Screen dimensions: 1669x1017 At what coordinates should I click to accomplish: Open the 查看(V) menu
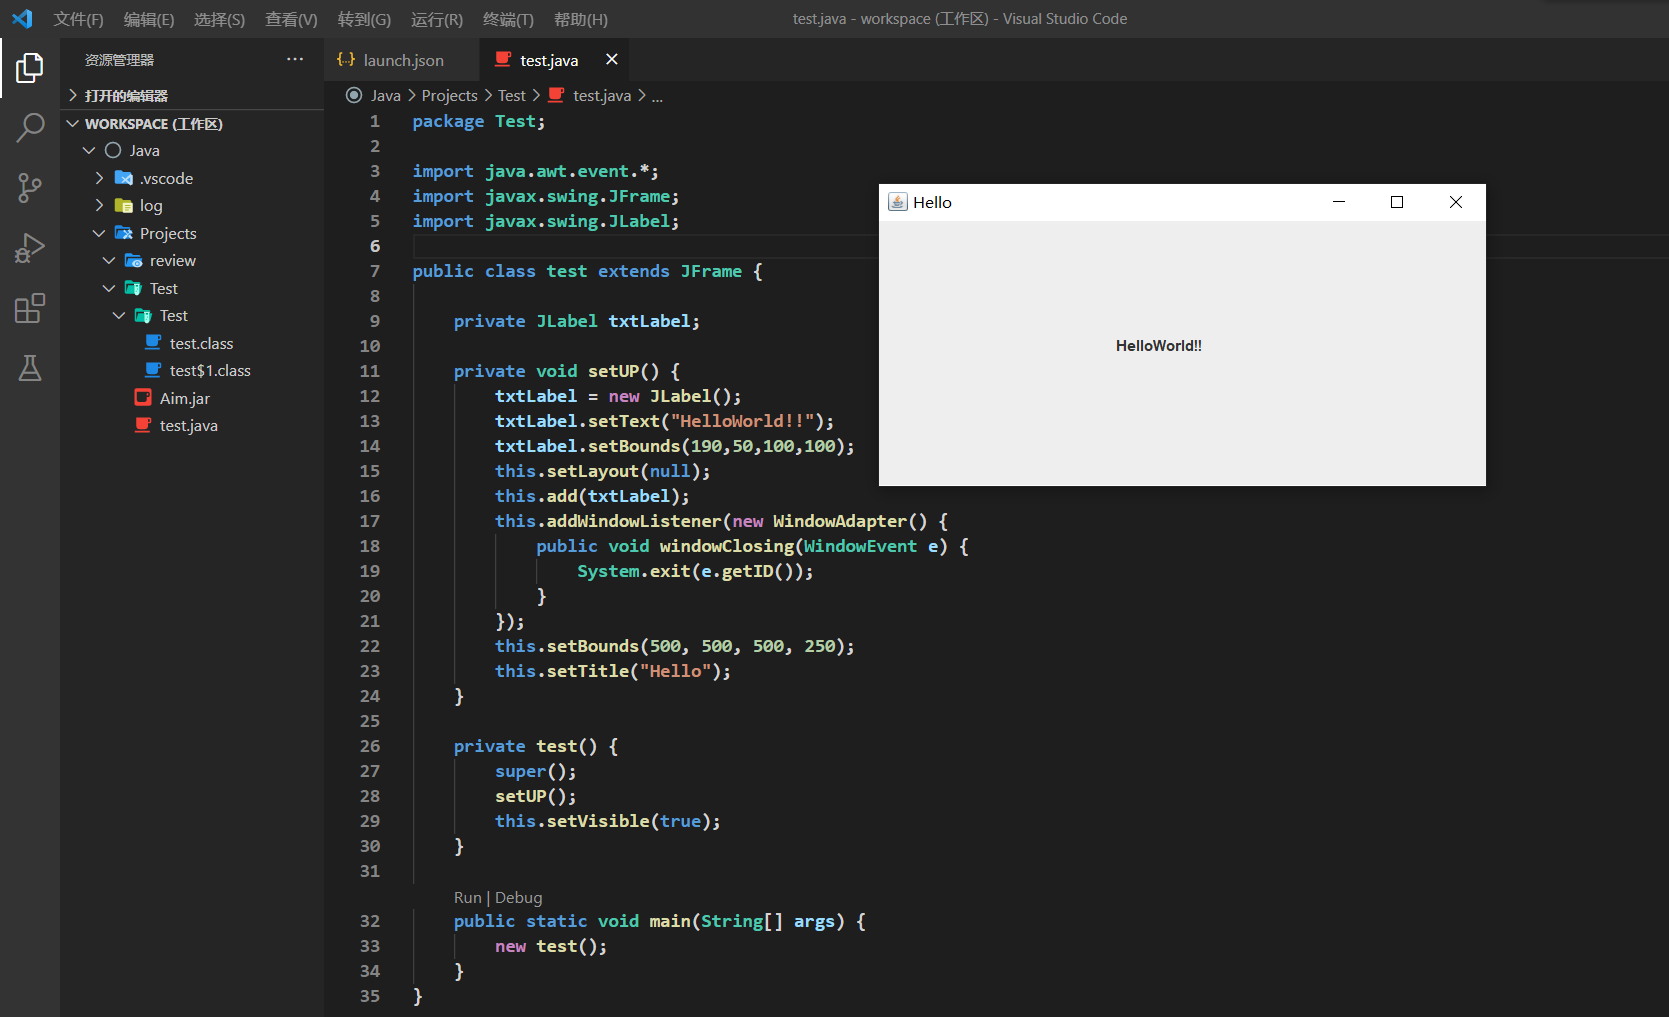(x=291, y=19)
